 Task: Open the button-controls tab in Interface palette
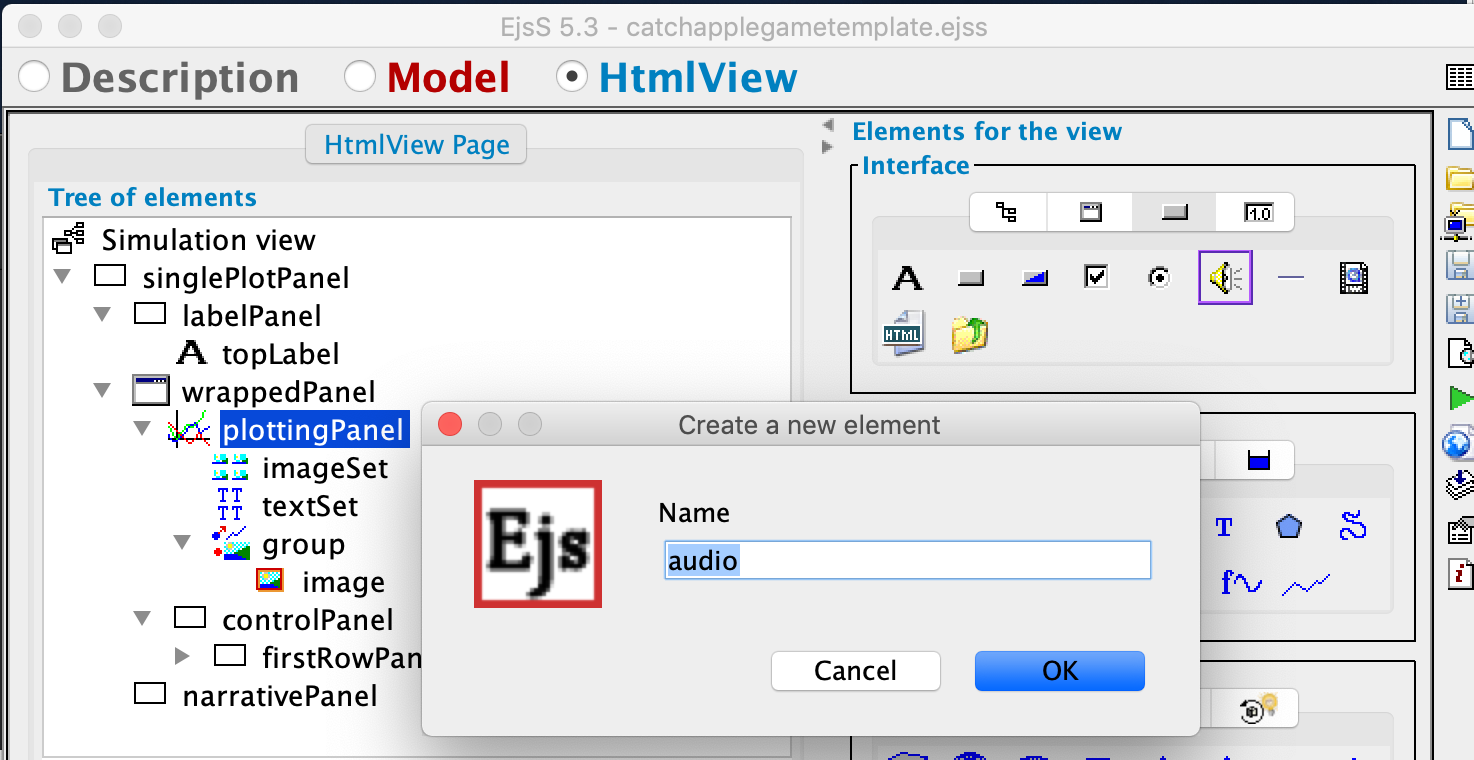(1174, 212)
